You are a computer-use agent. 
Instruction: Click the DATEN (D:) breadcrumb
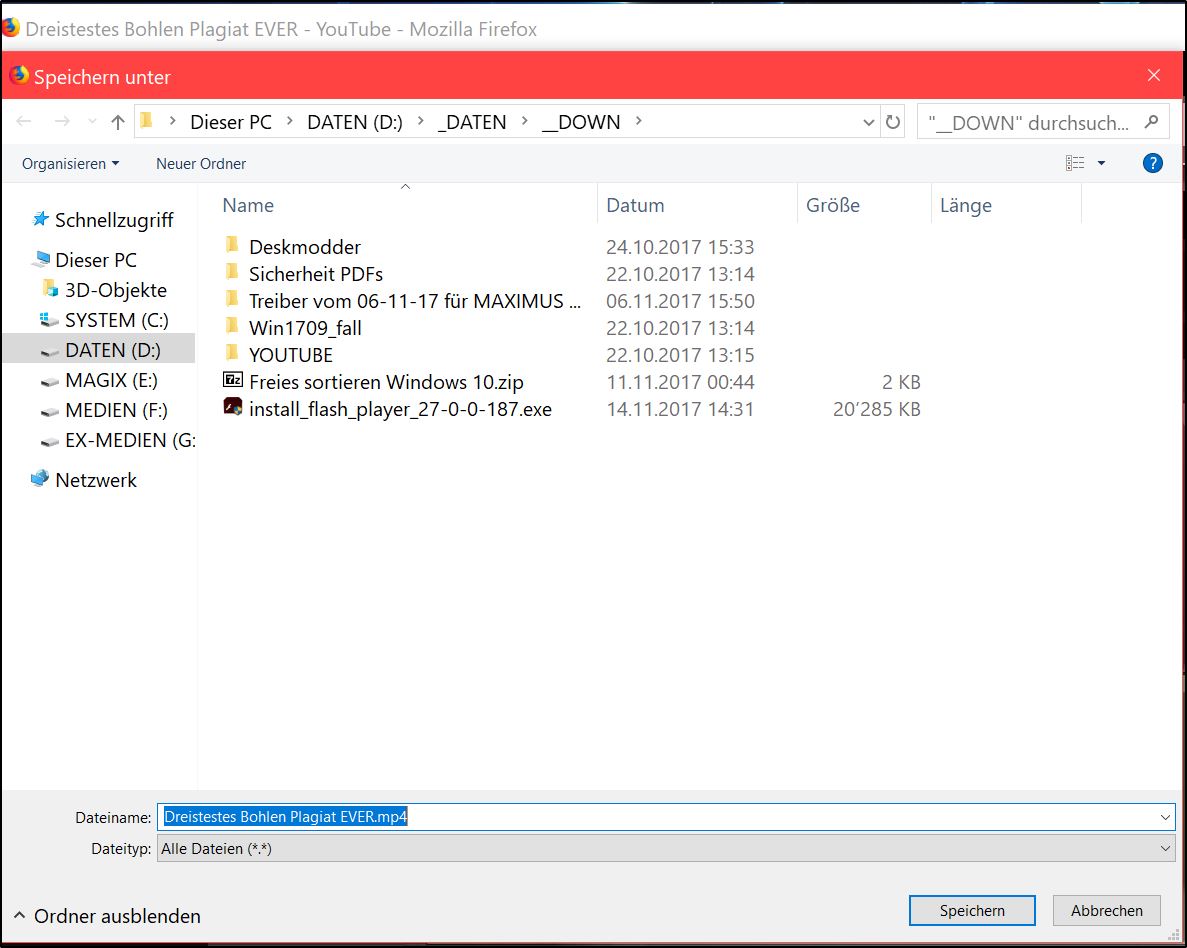[355, 122]
